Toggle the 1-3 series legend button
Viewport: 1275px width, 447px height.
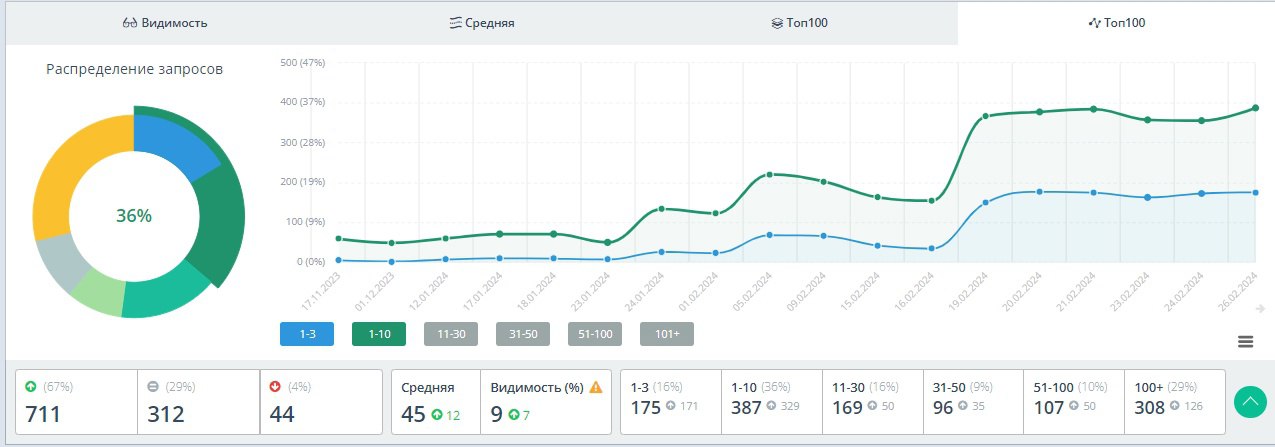tap(308, 335)
